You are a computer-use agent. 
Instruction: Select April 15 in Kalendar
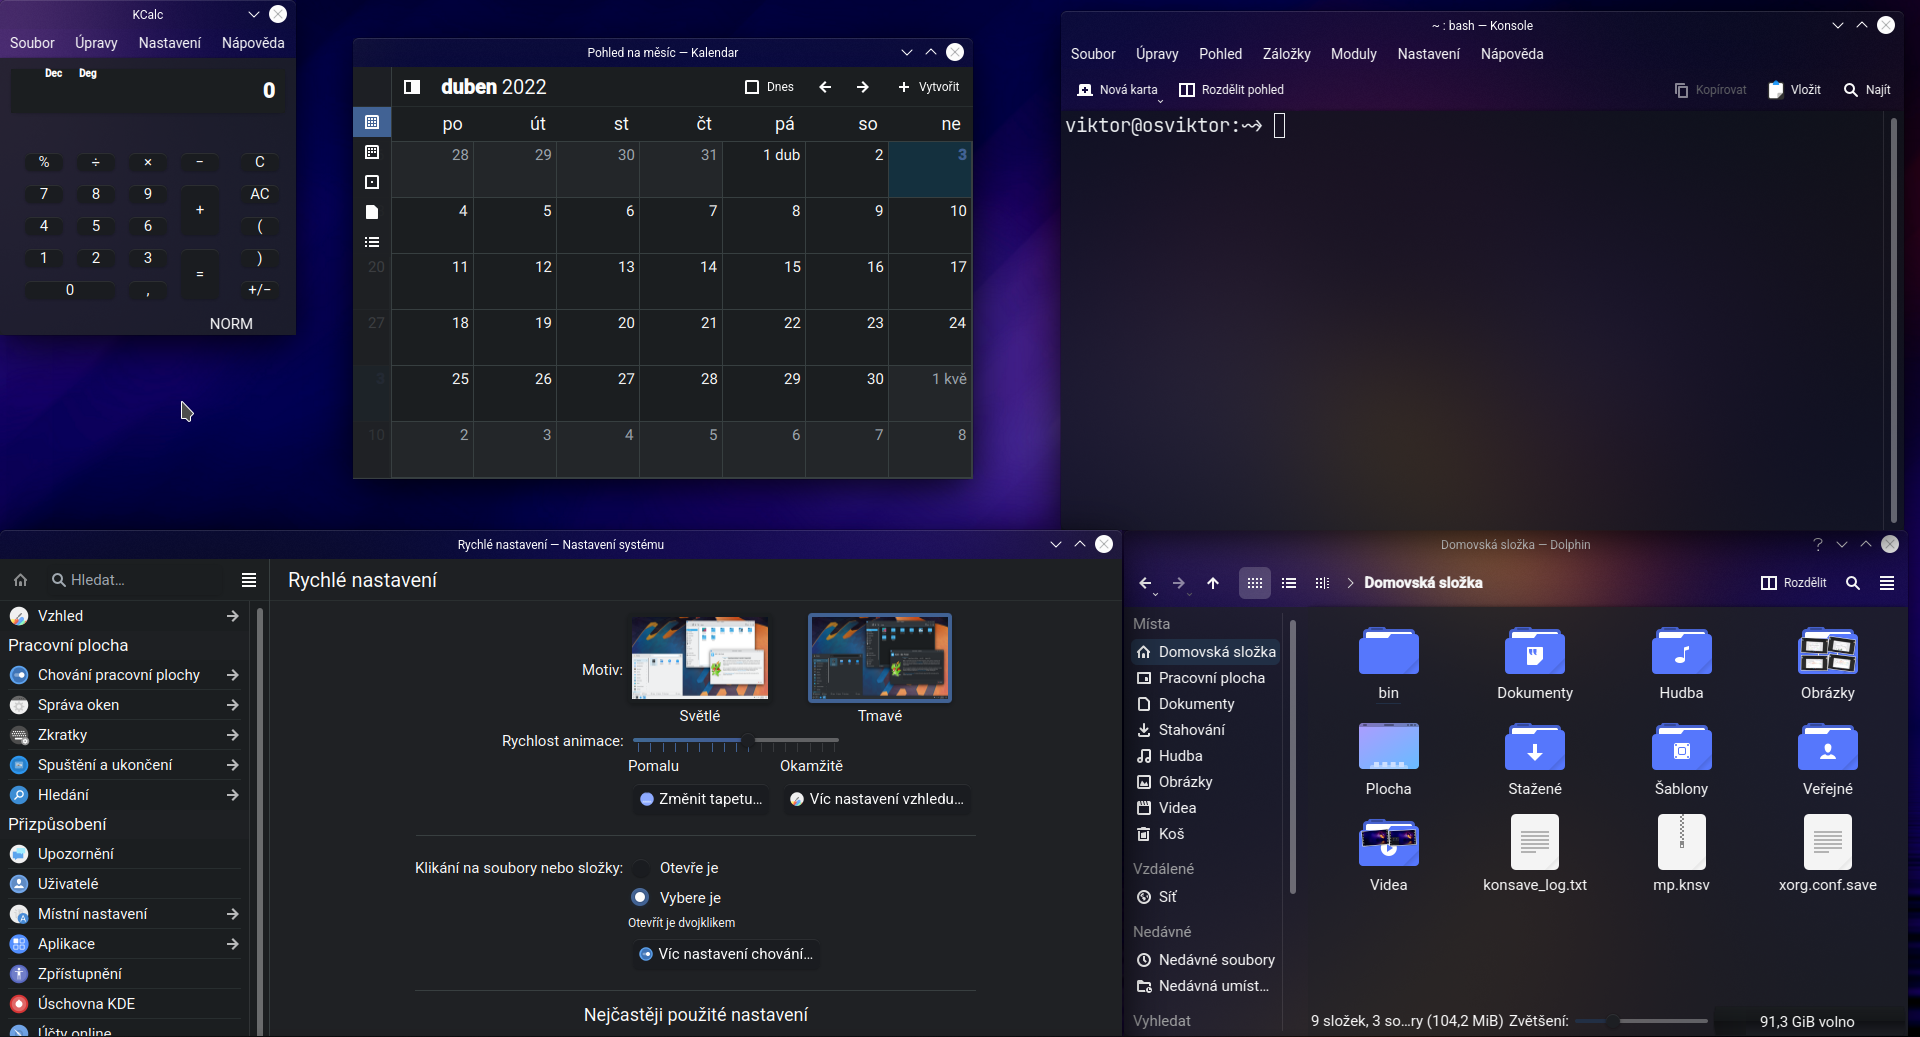point(764,281)
